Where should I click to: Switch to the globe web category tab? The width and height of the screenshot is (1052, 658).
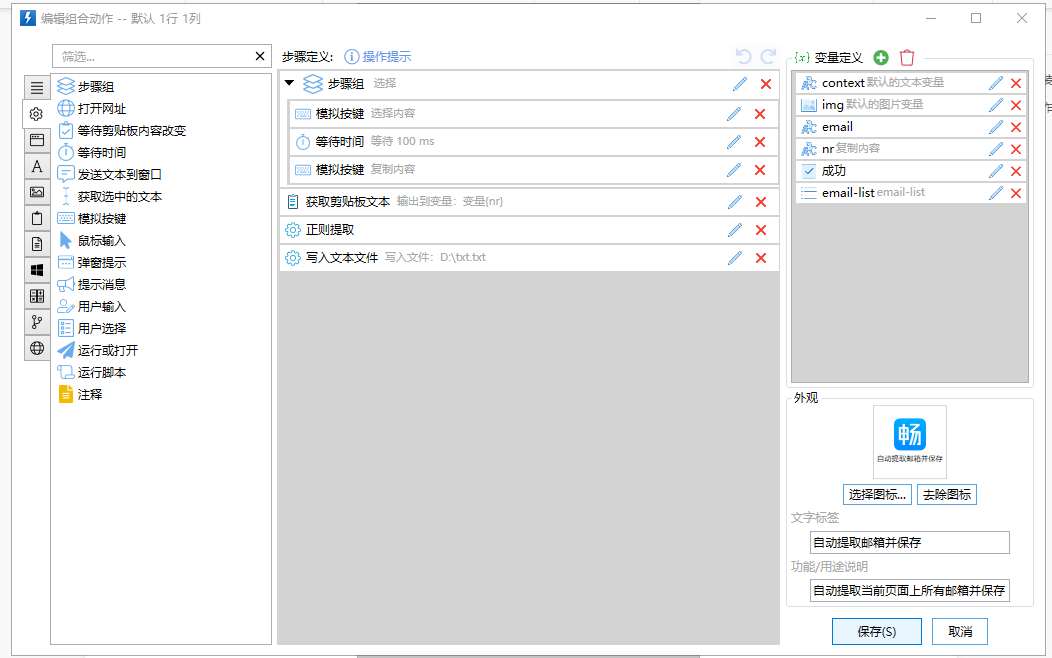pyautogui.click(x=37, y=348)
